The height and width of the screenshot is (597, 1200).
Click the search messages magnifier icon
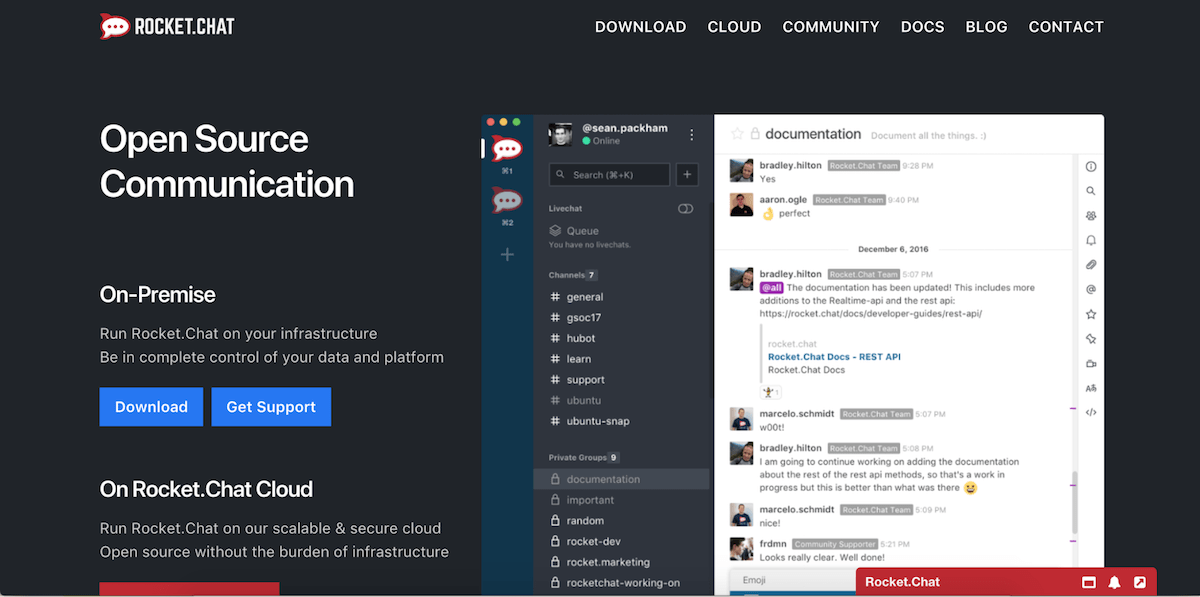click(1091, 191)
